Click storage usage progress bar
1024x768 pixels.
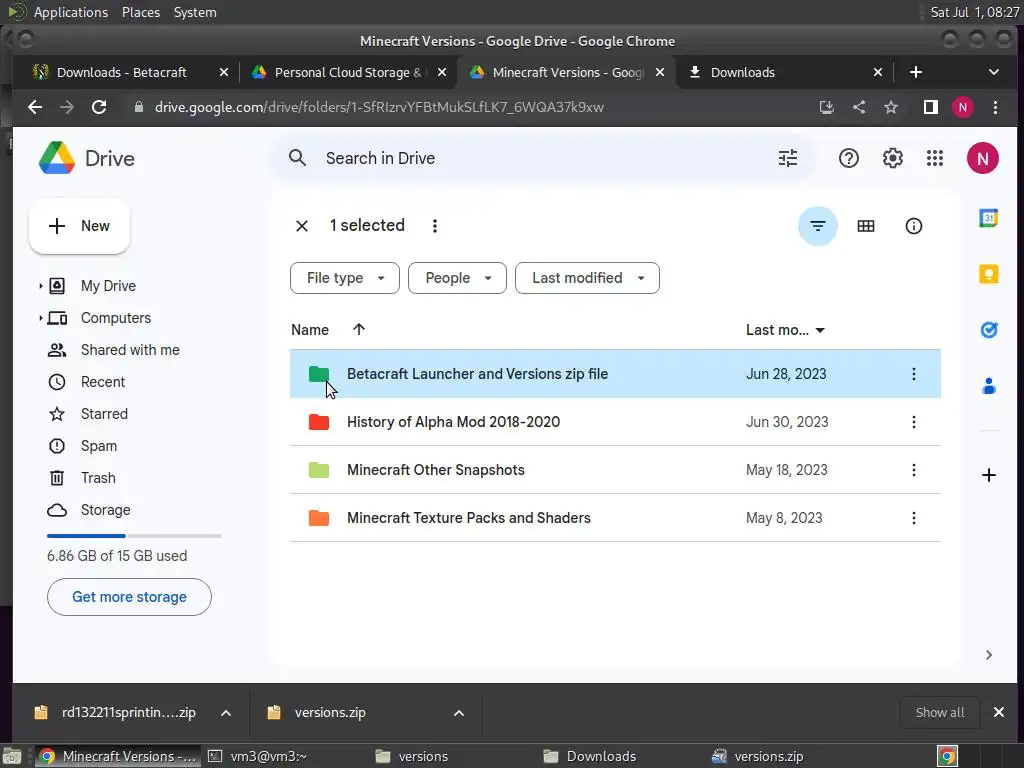tap(134, 536)
